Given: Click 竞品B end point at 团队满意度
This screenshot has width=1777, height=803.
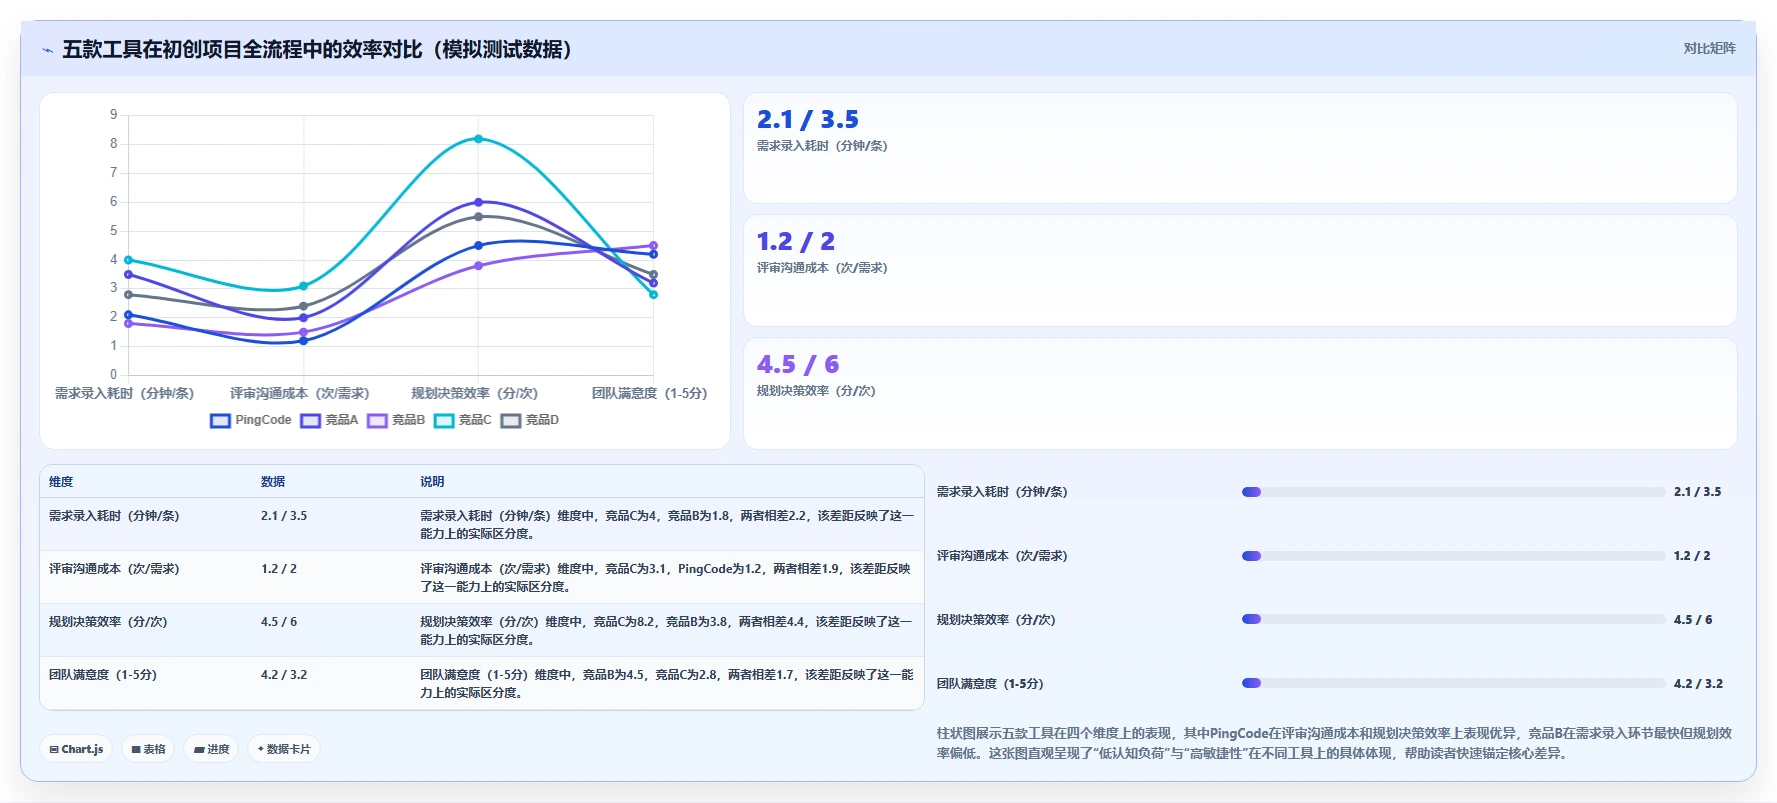Looking at the screenshot, I should tap(653, 245).
